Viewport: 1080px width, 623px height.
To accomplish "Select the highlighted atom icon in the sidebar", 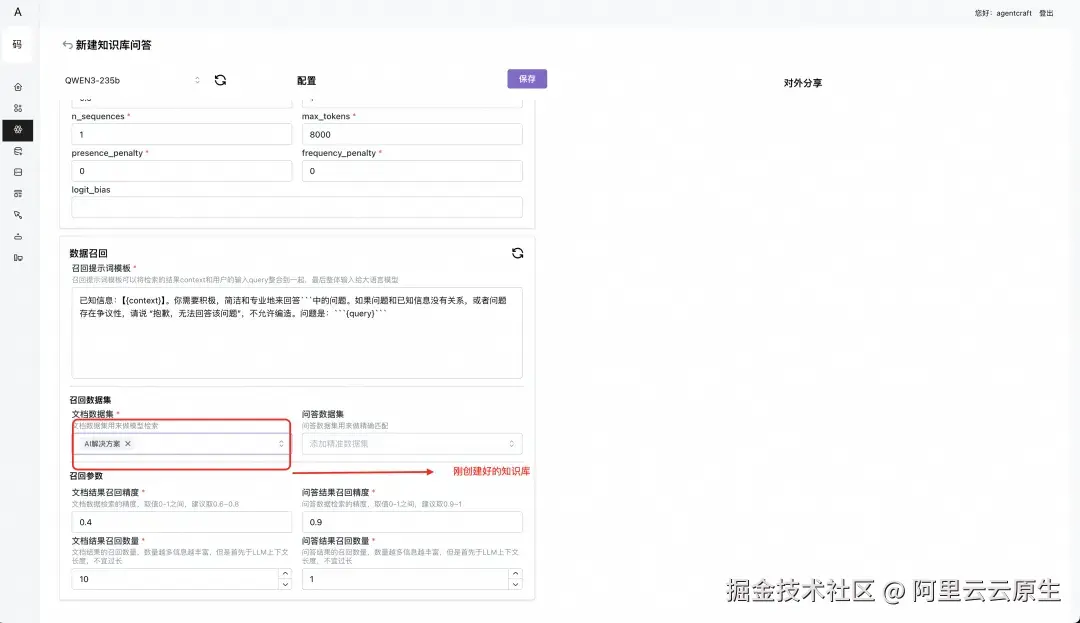I will point(18,130).
